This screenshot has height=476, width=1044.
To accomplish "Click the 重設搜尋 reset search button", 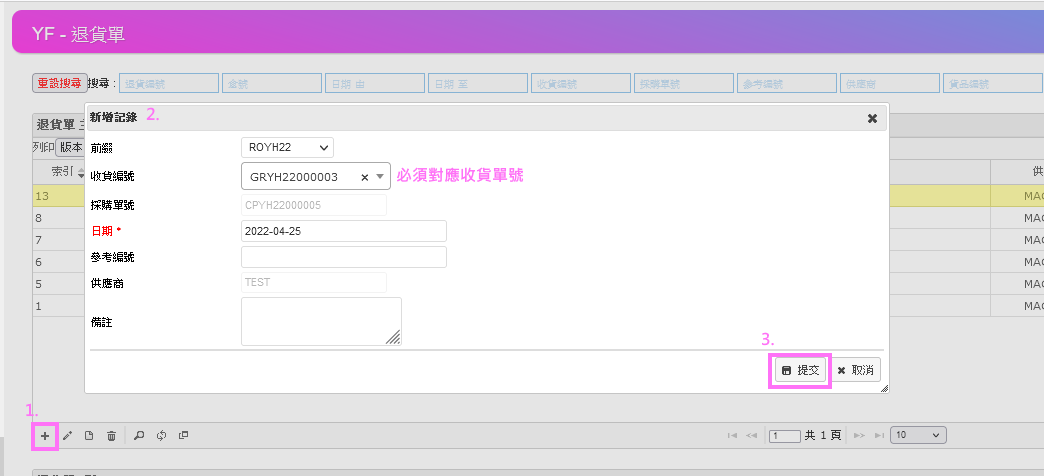I will pyautogui.click(x=60, y=83).
